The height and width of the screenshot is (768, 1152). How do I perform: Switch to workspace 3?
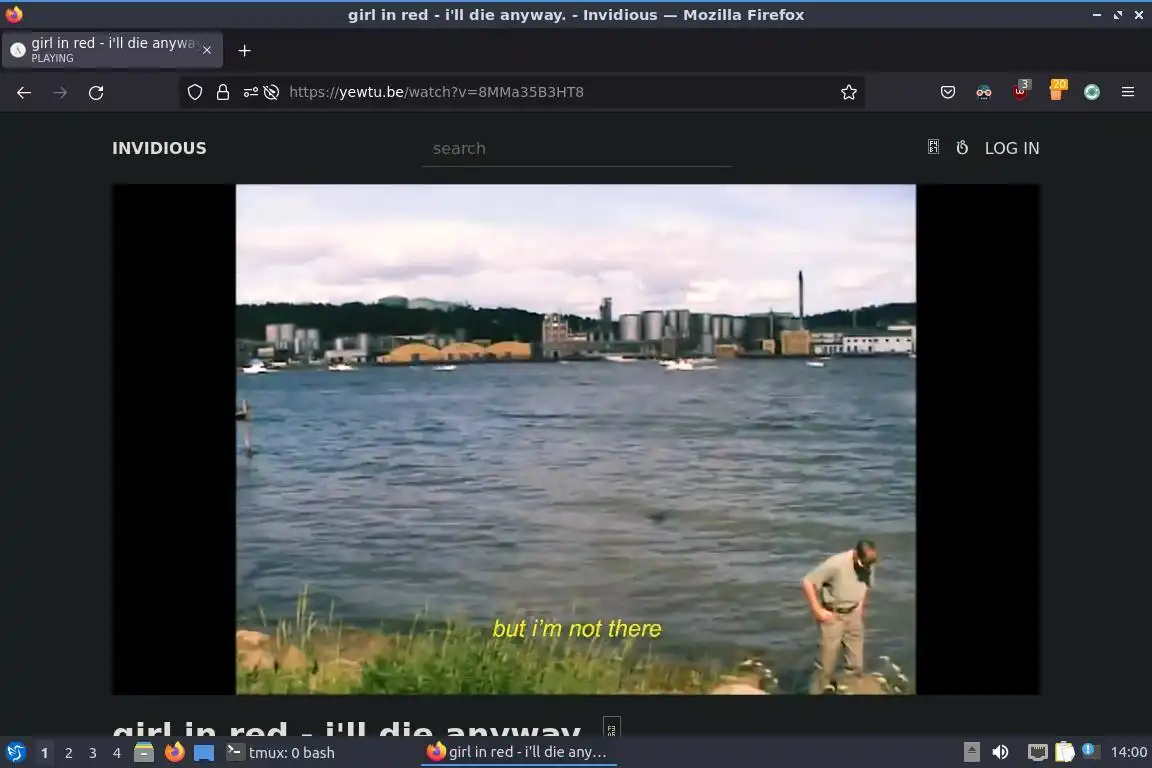click(93, 753)
